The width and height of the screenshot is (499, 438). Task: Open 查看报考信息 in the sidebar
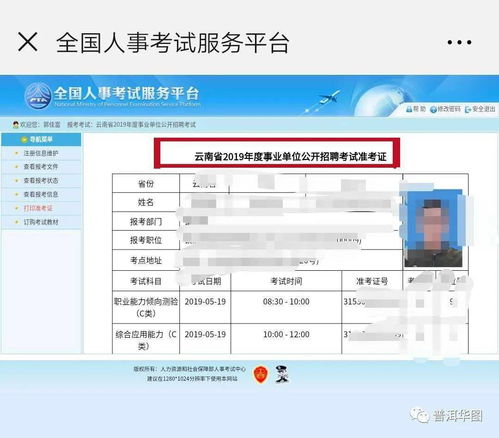click(41, 194)
